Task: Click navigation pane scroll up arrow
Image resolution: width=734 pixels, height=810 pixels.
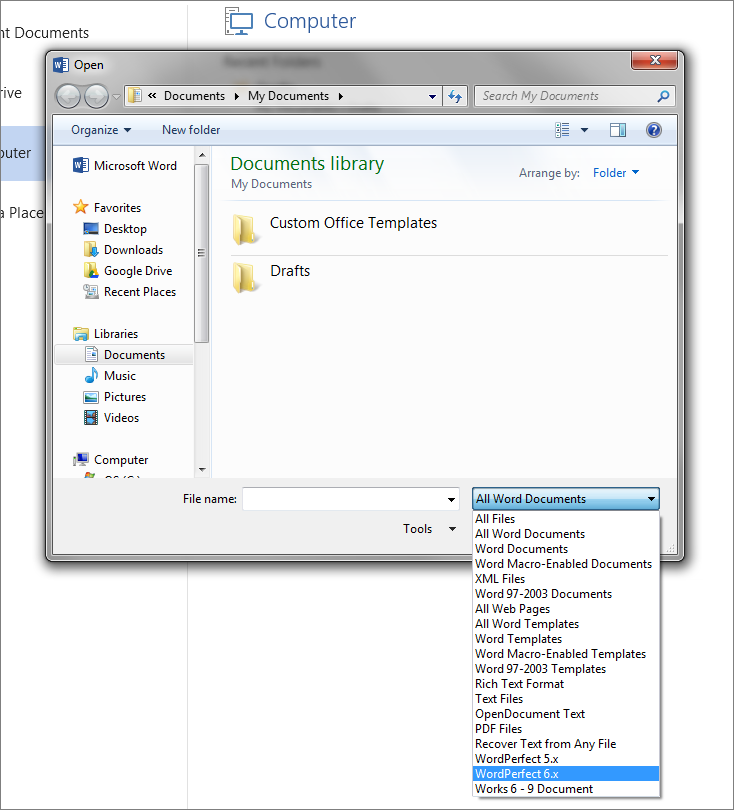Action: (x=202, y=155)
